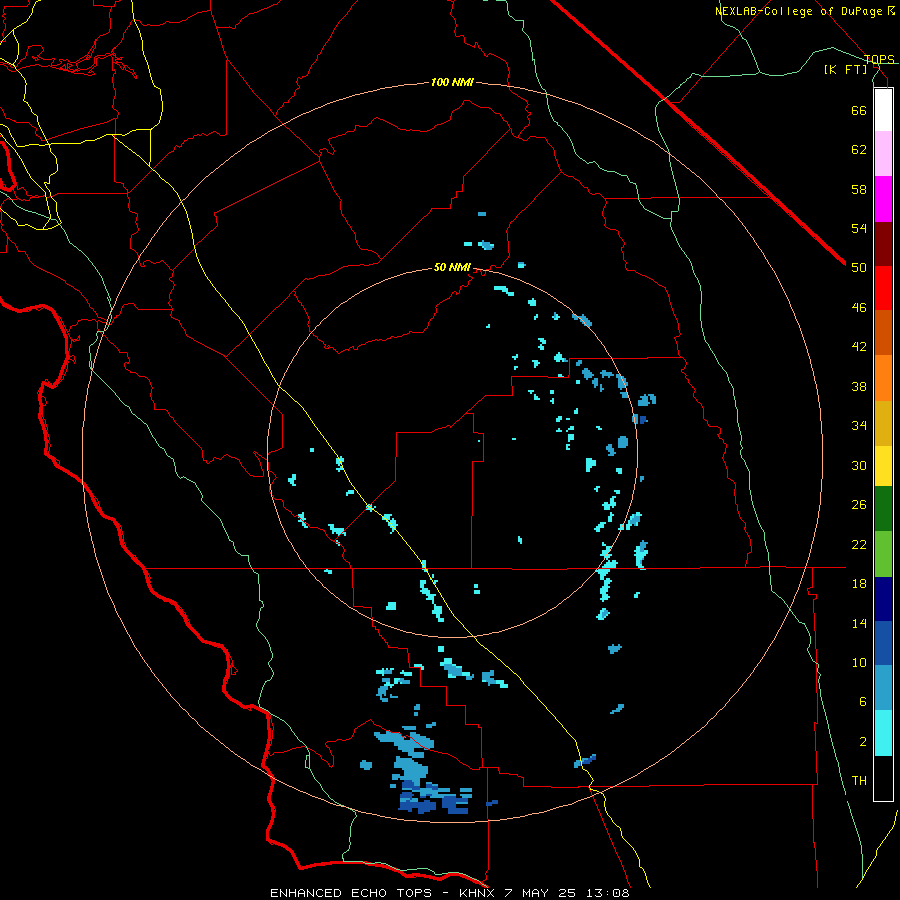Click the [K FT] units label
900x900 pixels.
[845, 69]
